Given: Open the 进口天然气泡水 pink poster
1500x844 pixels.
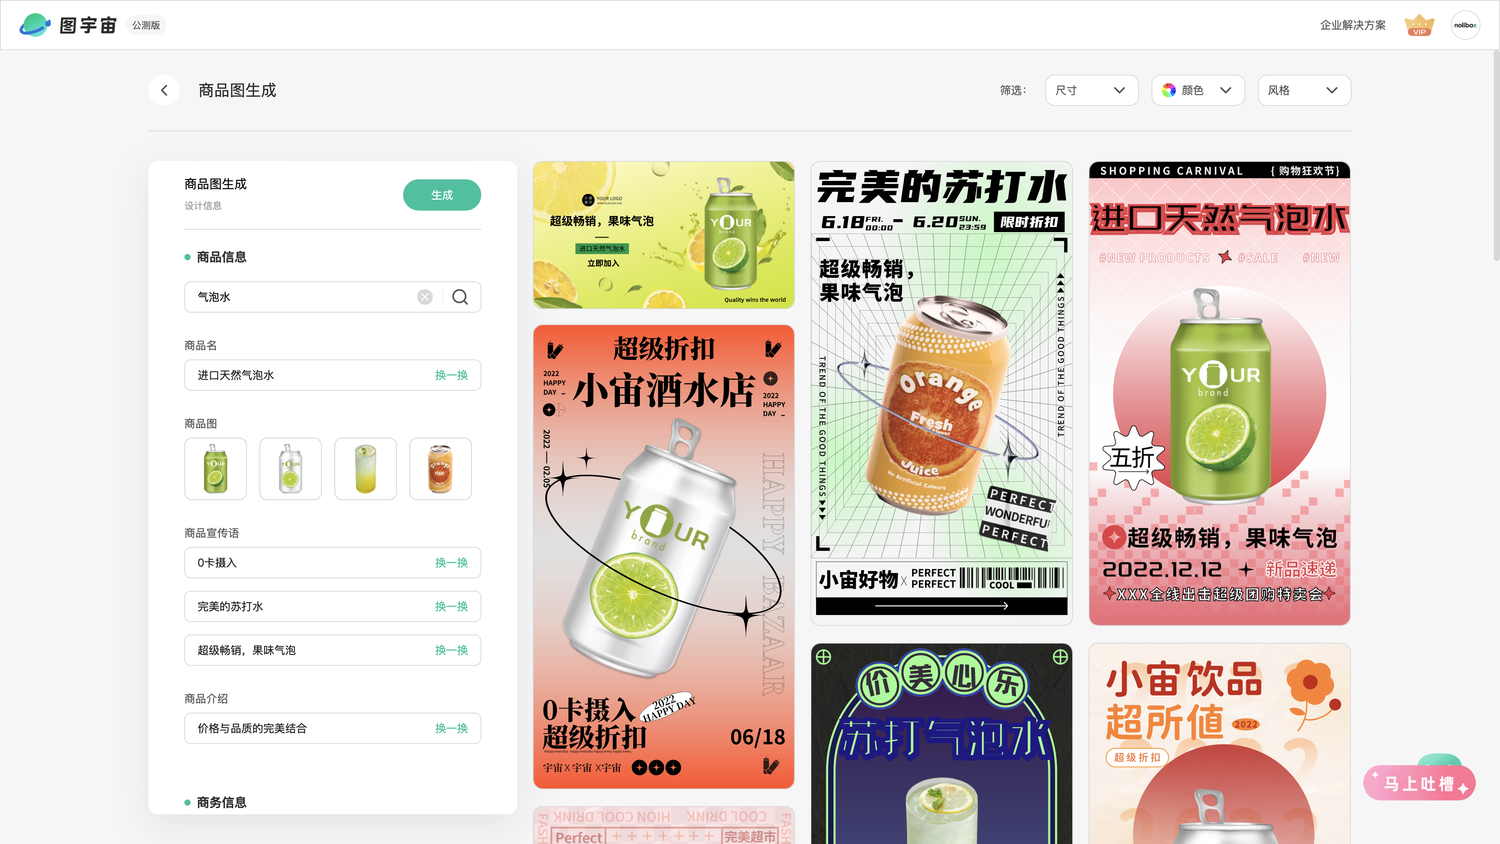Looking at the screenshot, I should 1220,393.
